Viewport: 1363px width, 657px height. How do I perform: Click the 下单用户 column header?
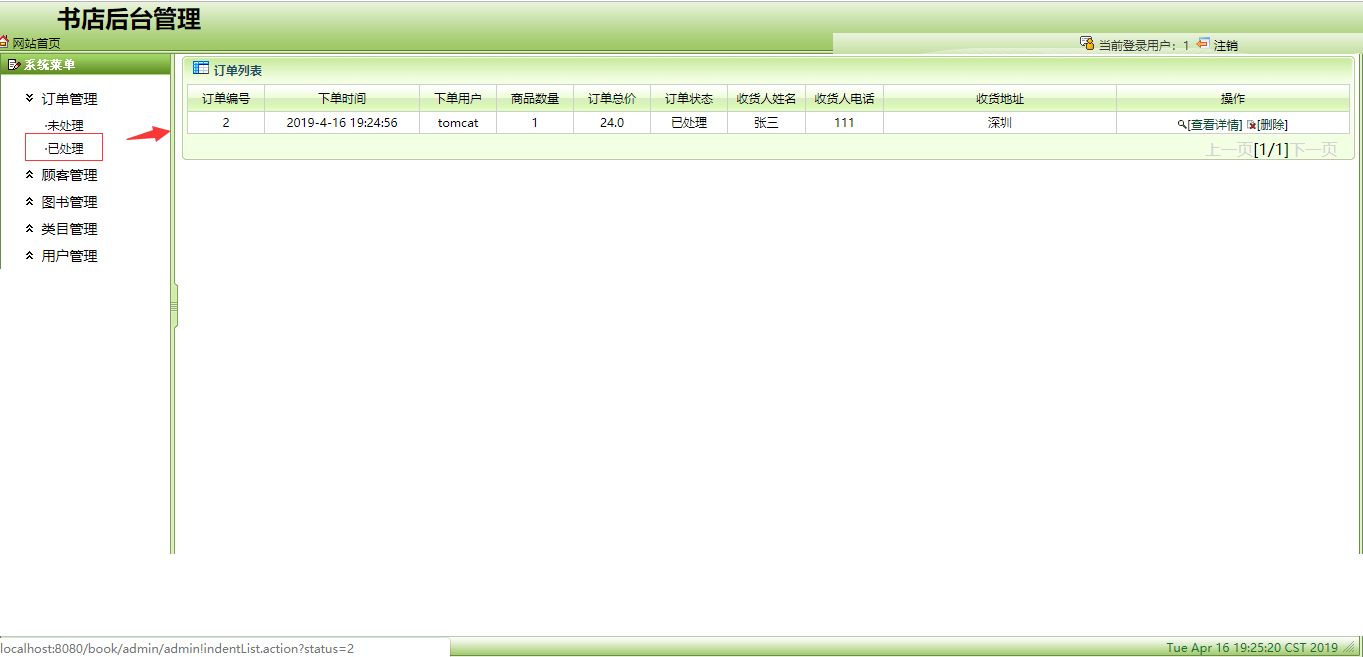tap(458, 98)
